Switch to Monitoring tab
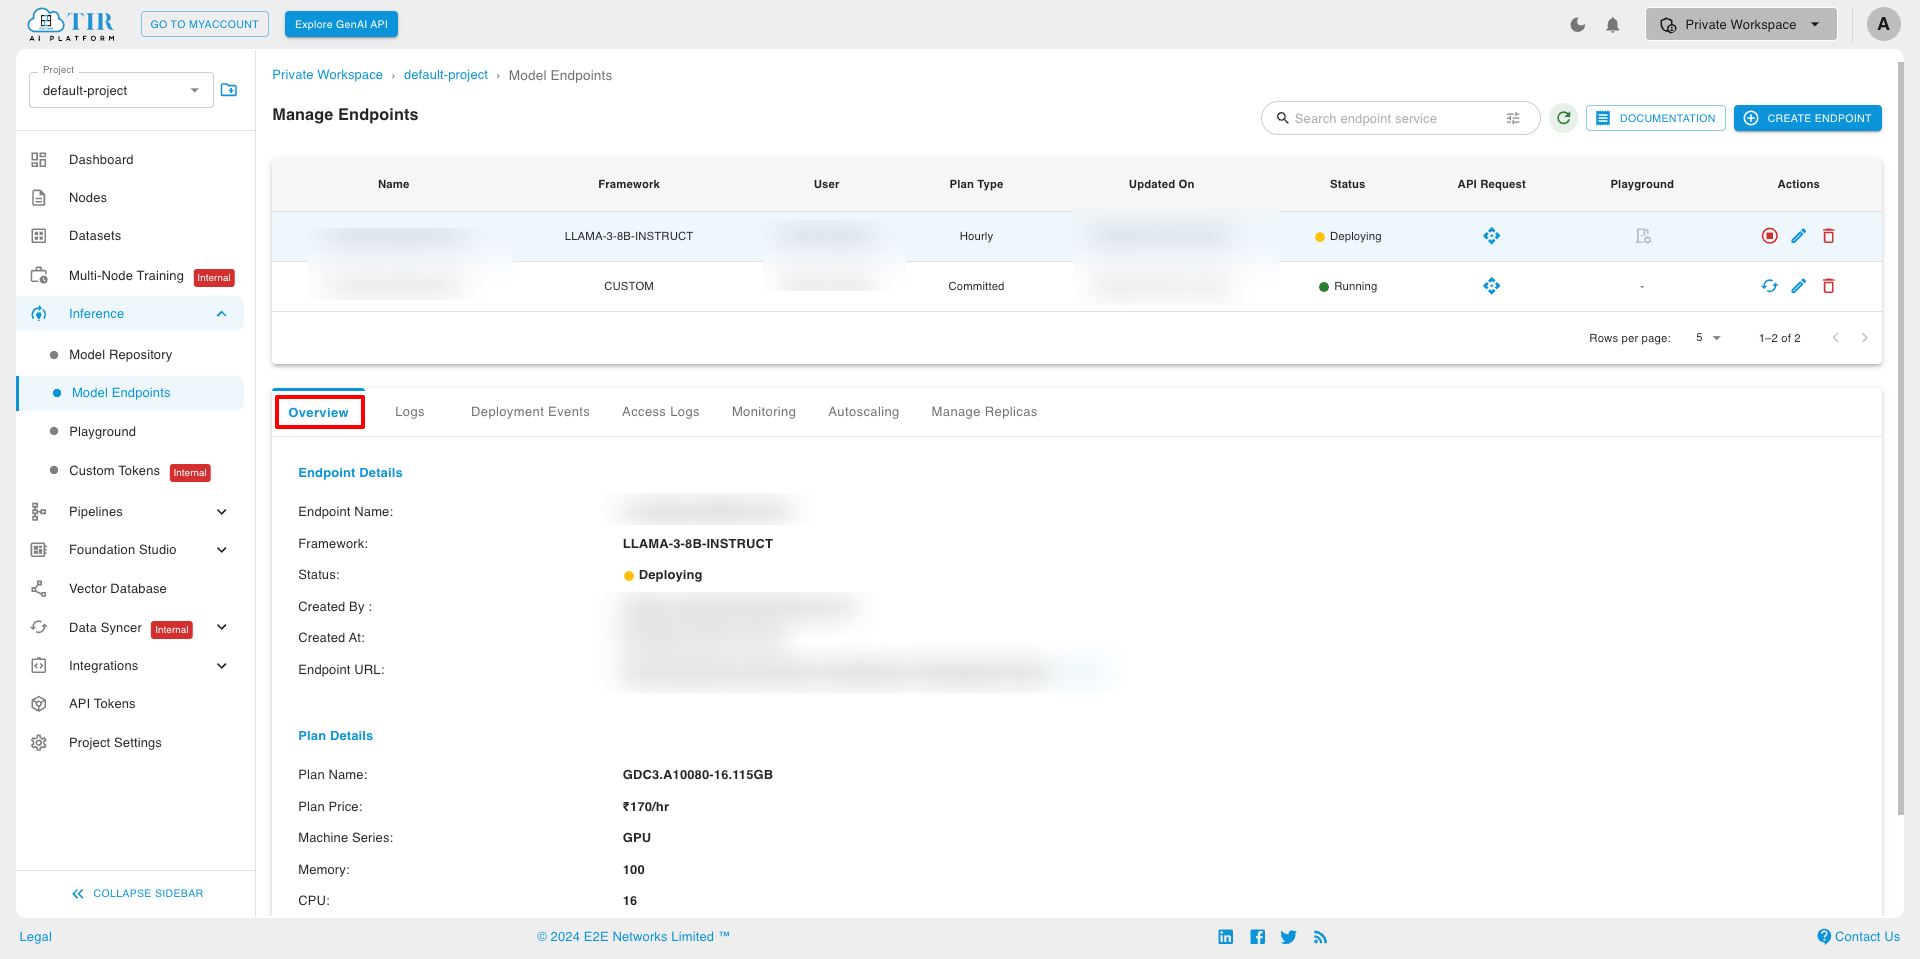This screenshot has width=1920, height=959. click(x=764, y=412)
